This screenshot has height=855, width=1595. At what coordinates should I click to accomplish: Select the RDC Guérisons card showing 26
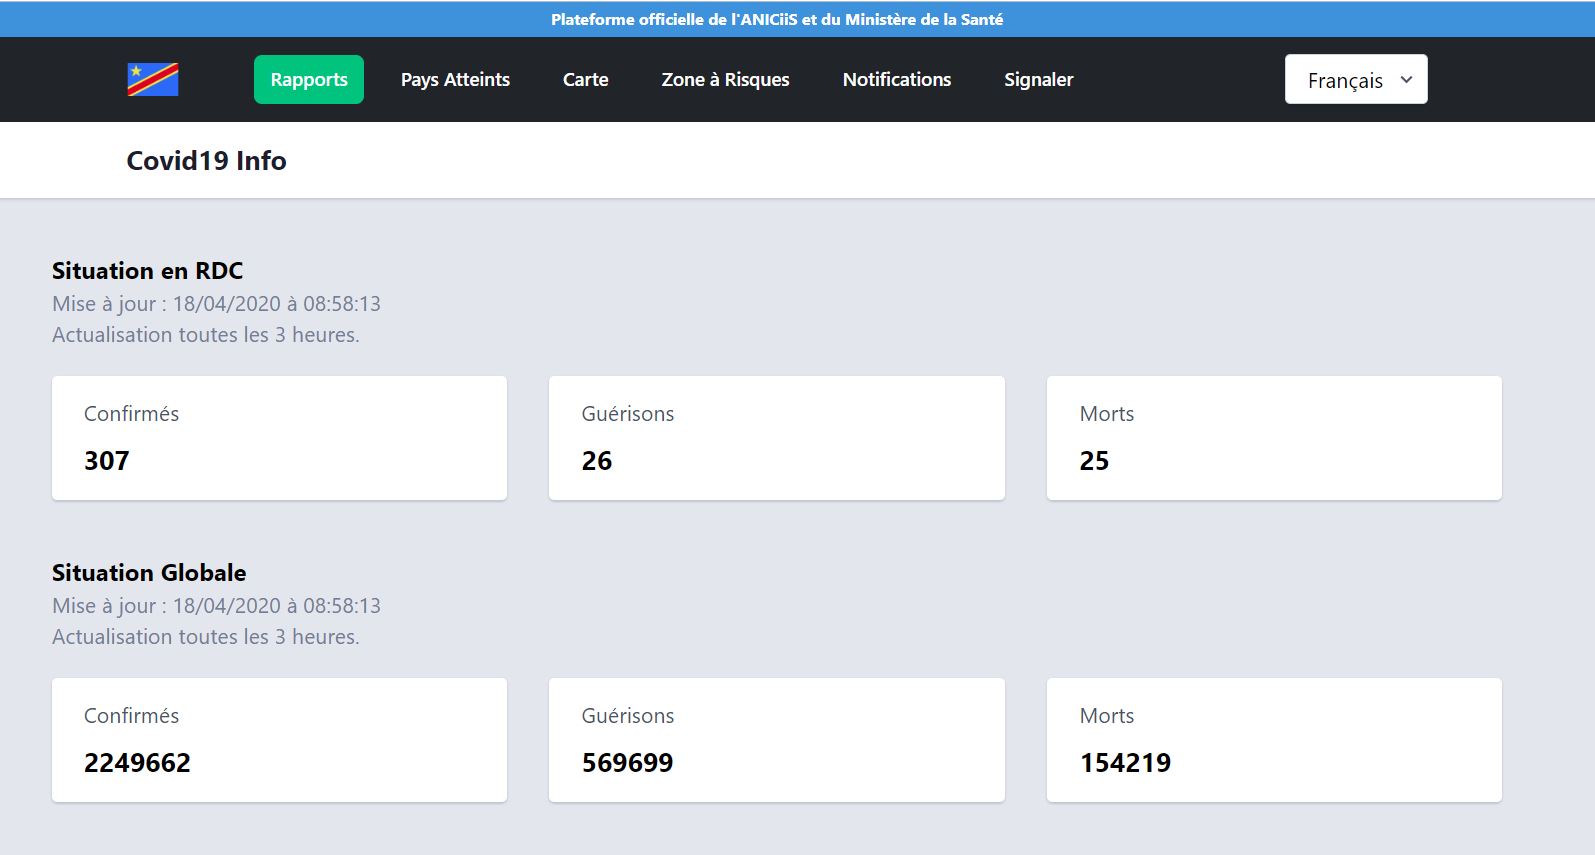pos(776,438)
